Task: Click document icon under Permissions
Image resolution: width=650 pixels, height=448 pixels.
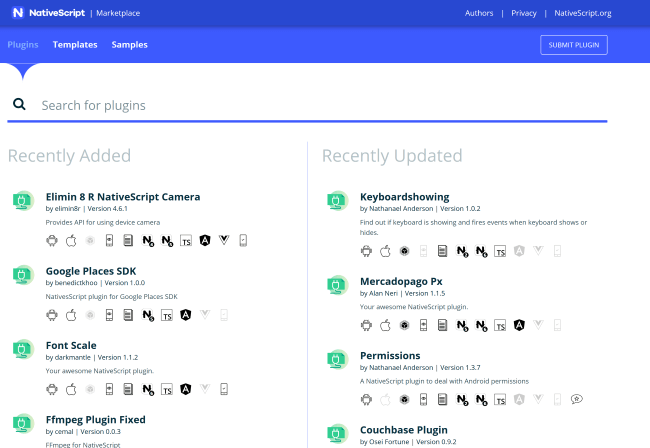Action: pyautogui.click(x=443, y=400)
